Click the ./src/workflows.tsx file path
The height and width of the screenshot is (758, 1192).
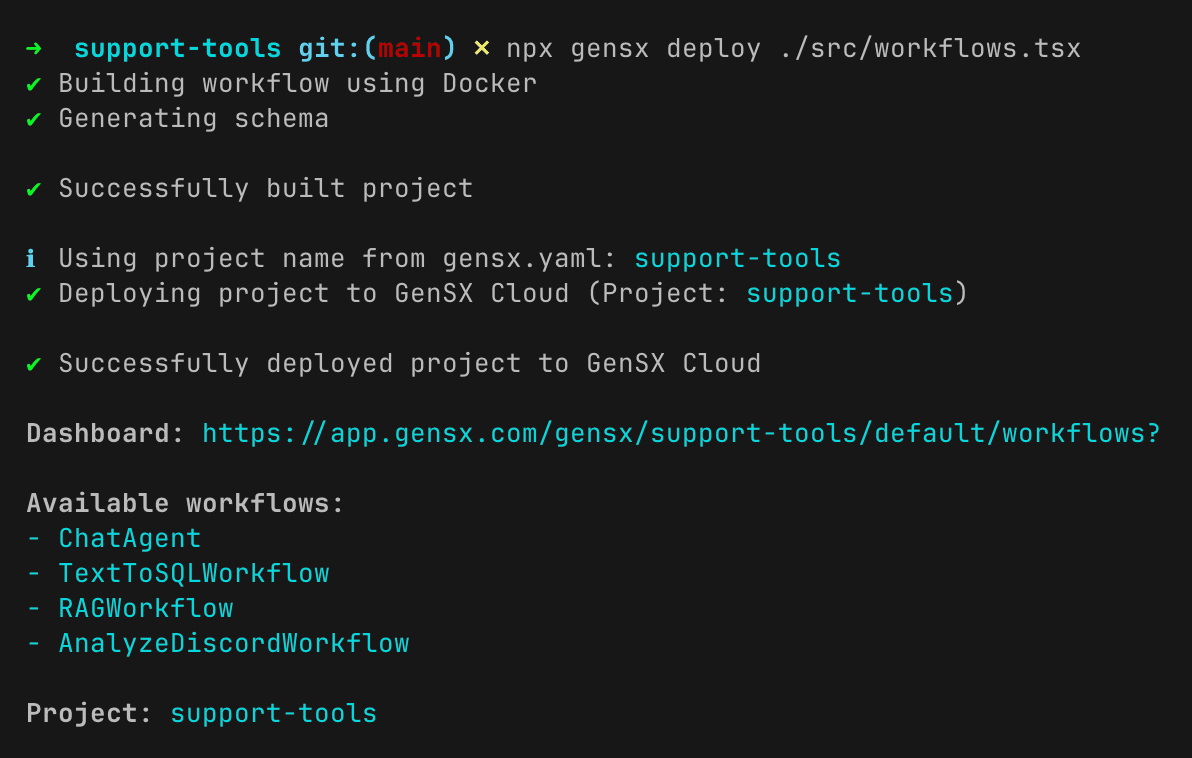[929, 48]
